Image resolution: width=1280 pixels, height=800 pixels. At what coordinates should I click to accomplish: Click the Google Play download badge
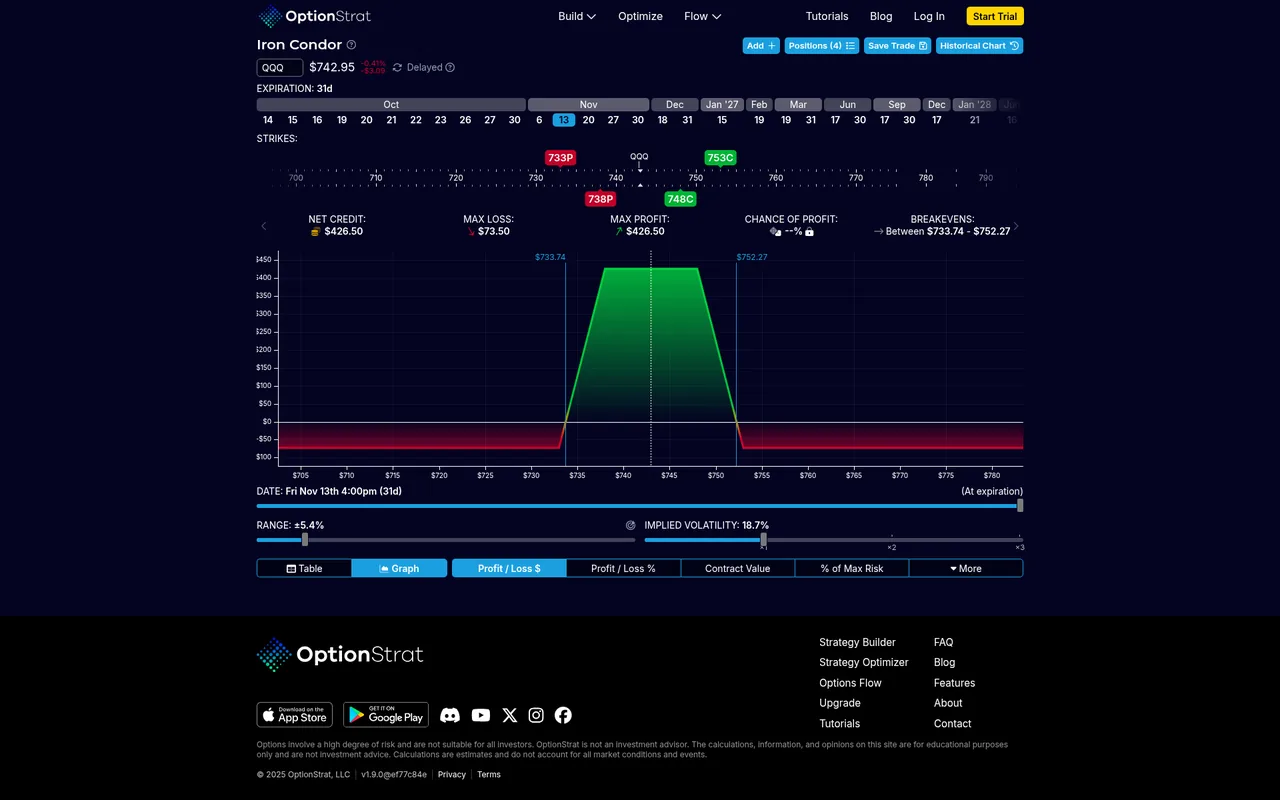386,715
